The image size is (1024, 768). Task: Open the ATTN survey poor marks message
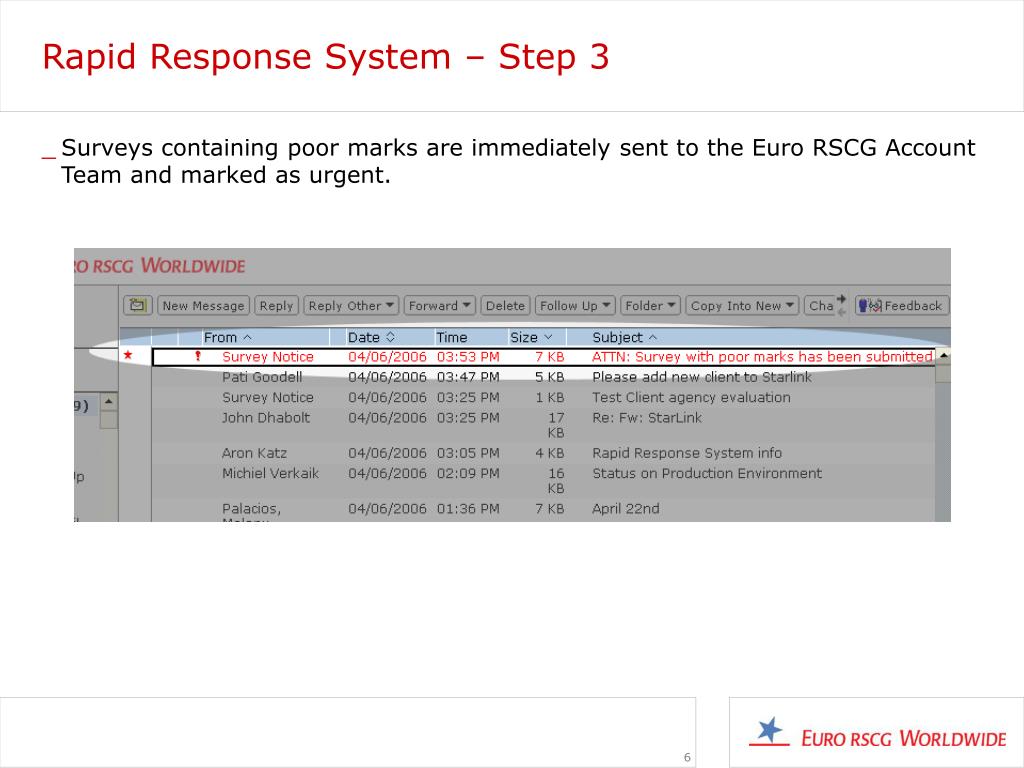pyautogui.click(x=762, y=357)
